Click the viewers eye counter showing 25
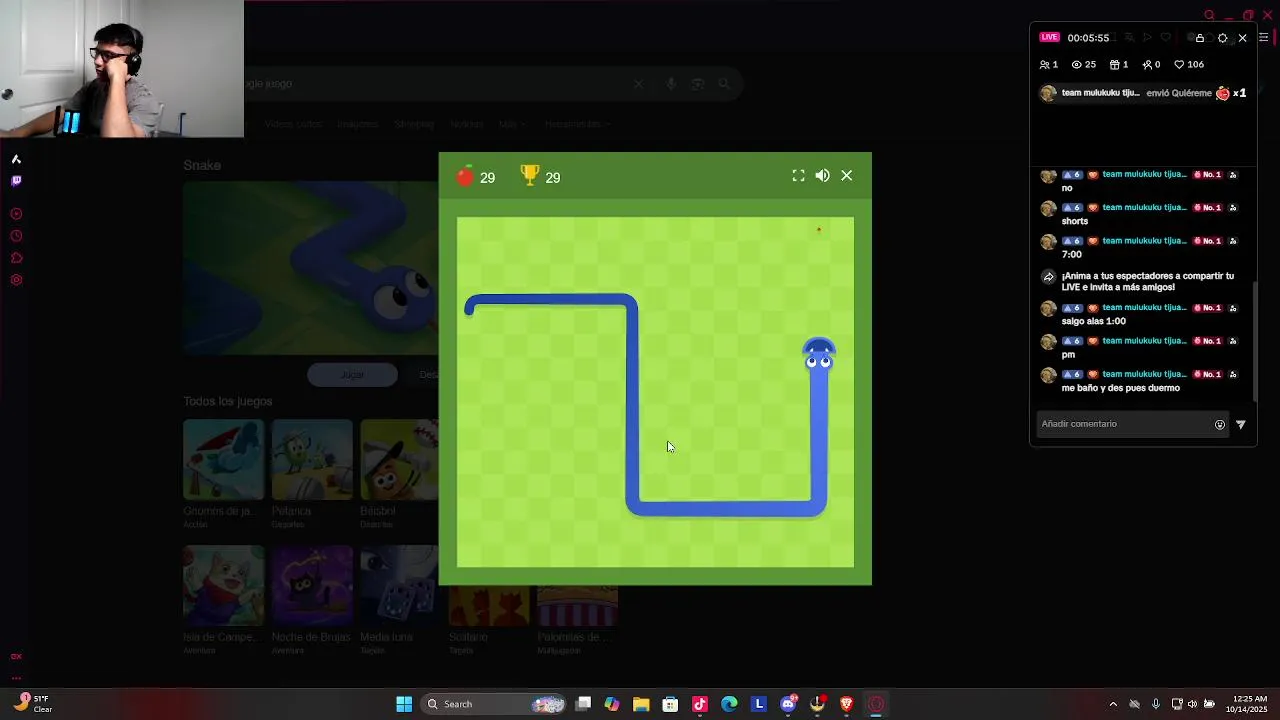This screenshot has height=720, width=1280. (1084, 64)
